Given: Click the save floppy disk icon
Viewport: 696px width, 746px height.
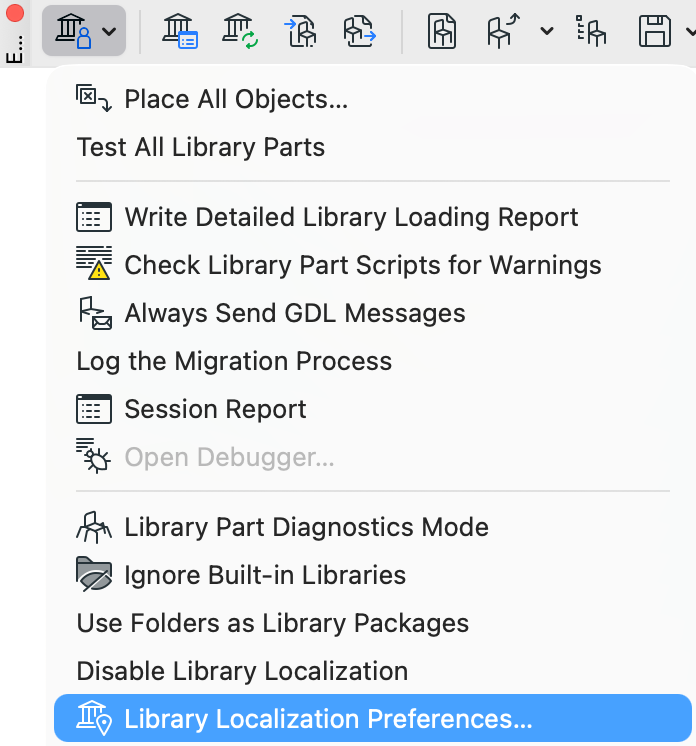Looking at the screenshot, I should click(x=655, y=31).
